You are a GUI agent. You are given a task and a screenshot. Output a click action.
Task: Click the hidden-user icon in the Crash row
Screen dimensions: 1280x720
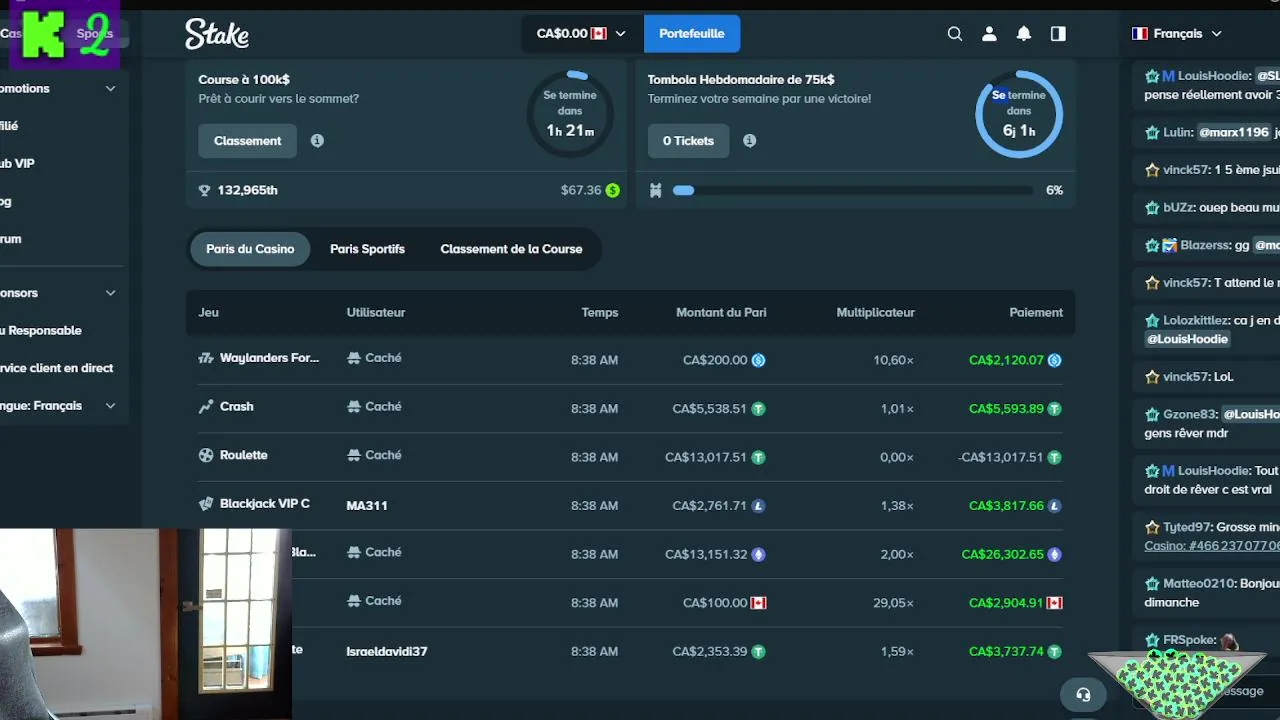(x=353, y=407)
